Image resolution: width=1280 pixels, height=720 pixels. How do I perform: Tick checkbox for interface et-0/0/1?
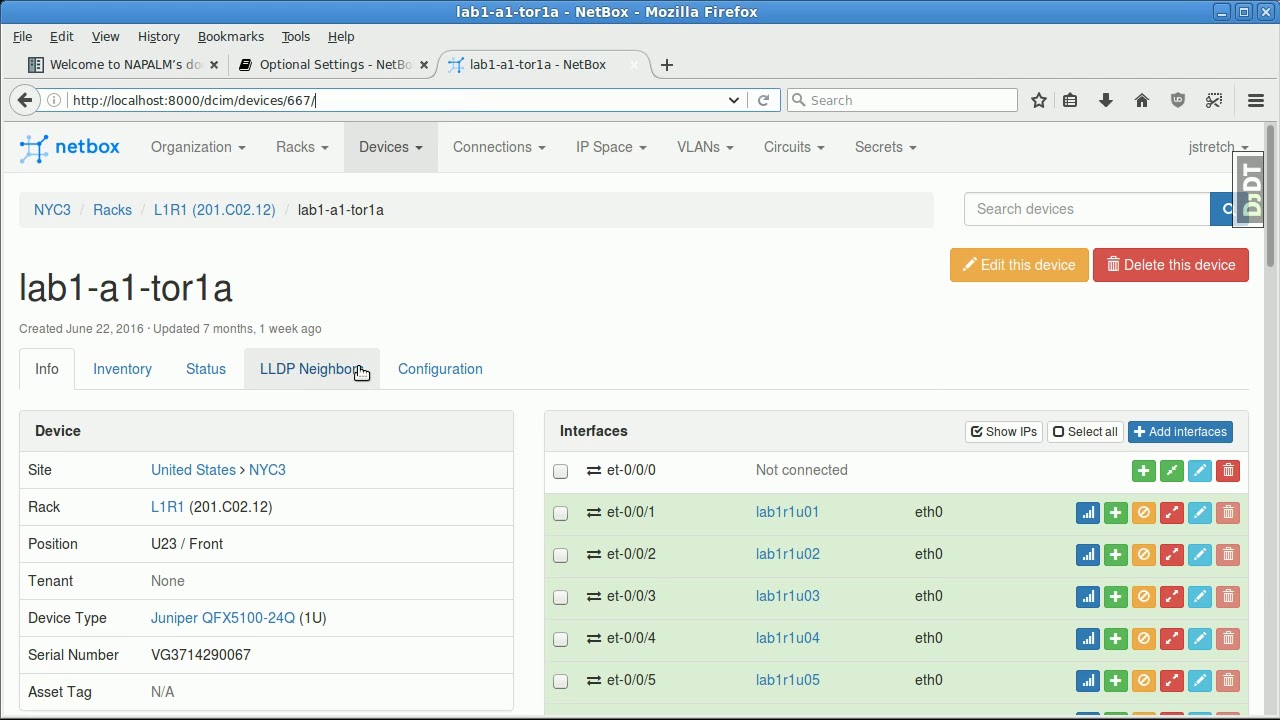tap(560, 513)
